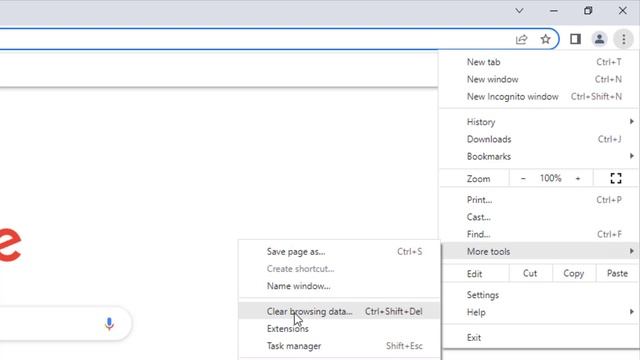640x360 pixels.
Task: Restore down the Chrome window
Action: point(588,11)
